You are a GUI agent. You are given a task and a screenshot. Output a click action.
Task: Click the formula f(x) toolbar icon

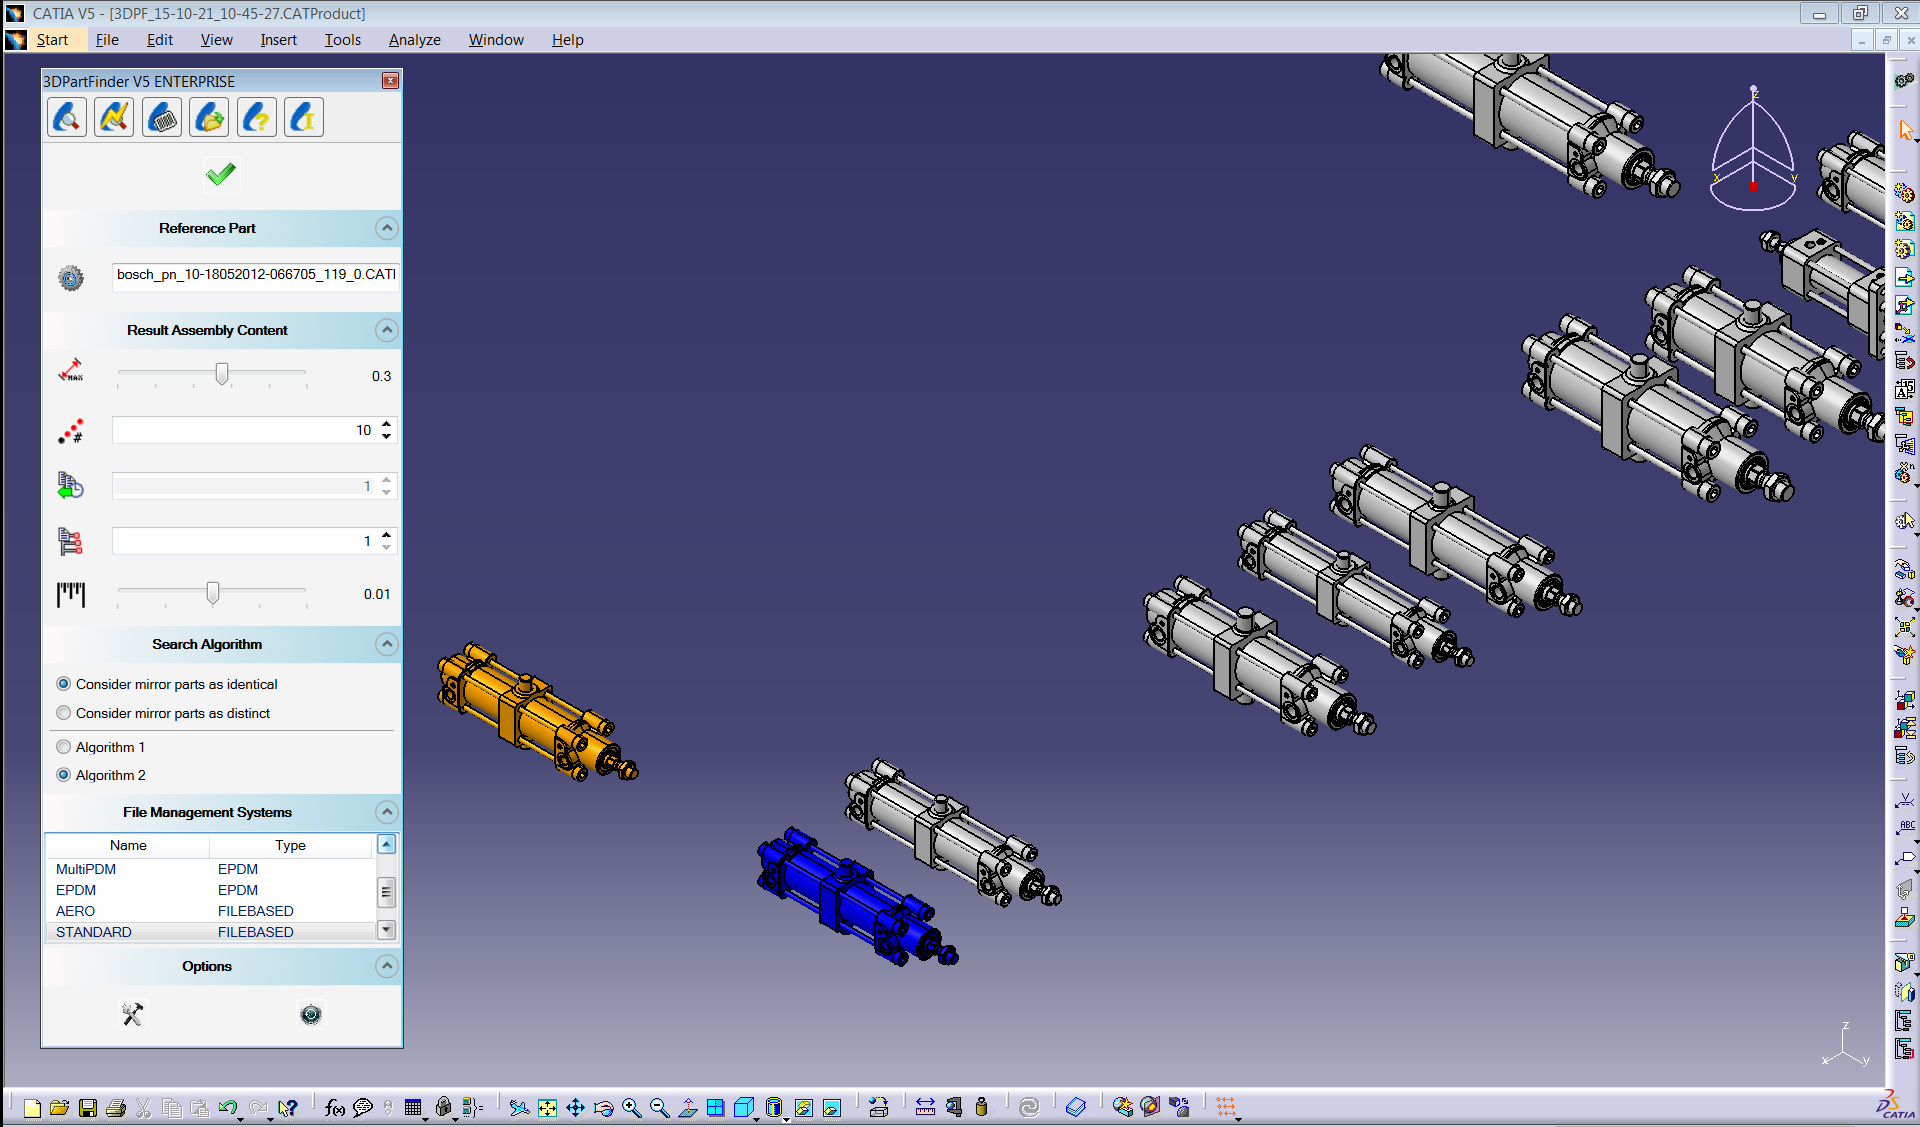[334, 1107]
